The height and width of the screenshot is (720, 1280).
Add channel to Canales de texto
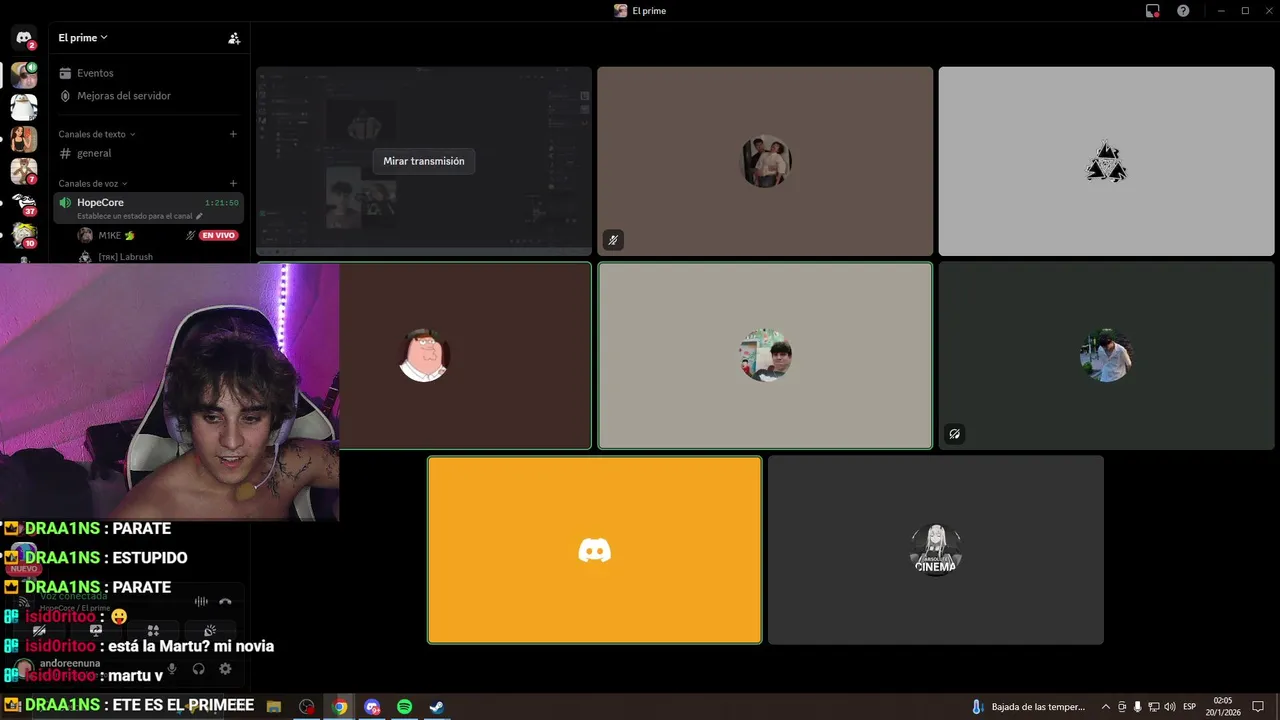point(233,134)
